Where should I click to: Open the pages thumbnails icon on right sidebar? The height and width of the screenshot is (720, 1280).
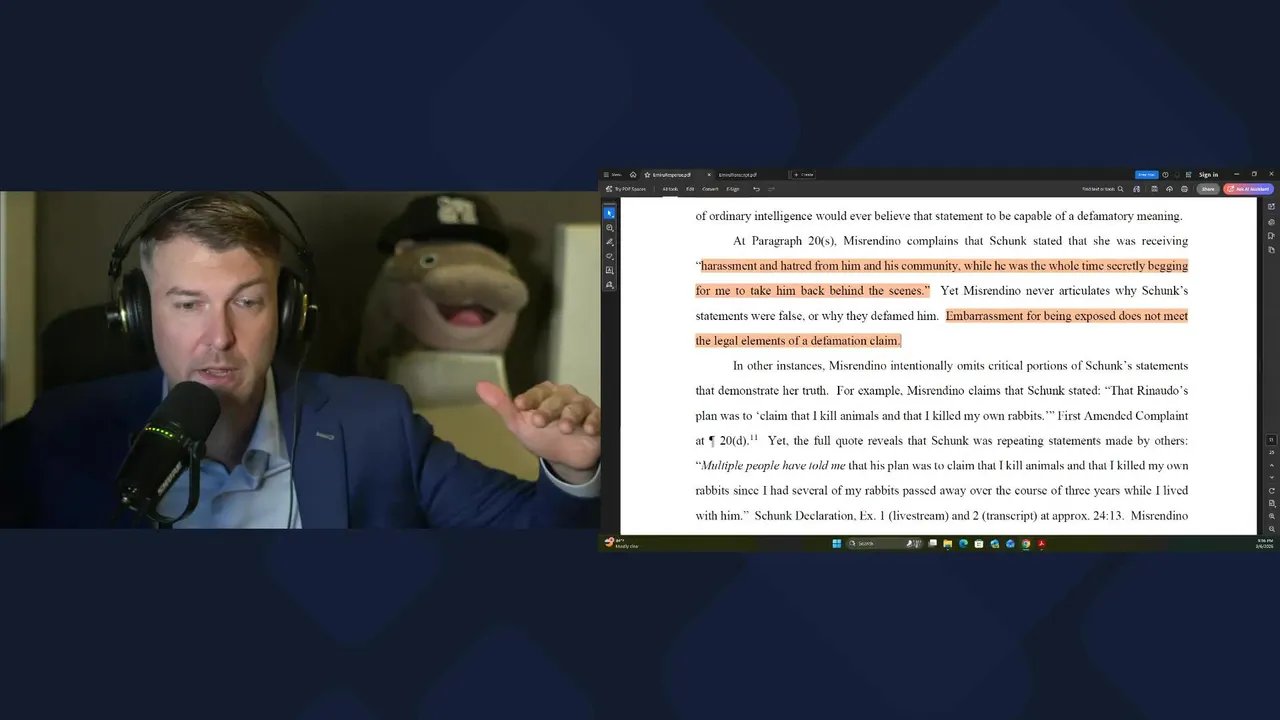tap(1271, 250)
